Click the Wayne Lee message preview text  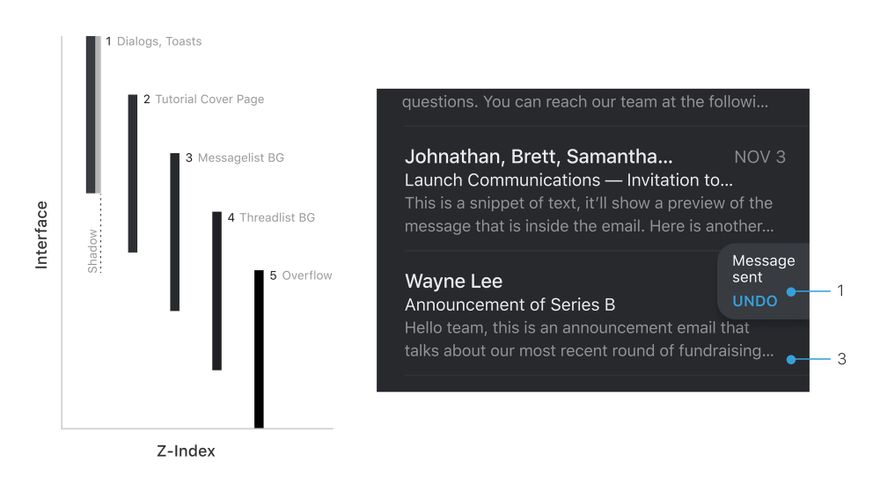pos(589,339)
